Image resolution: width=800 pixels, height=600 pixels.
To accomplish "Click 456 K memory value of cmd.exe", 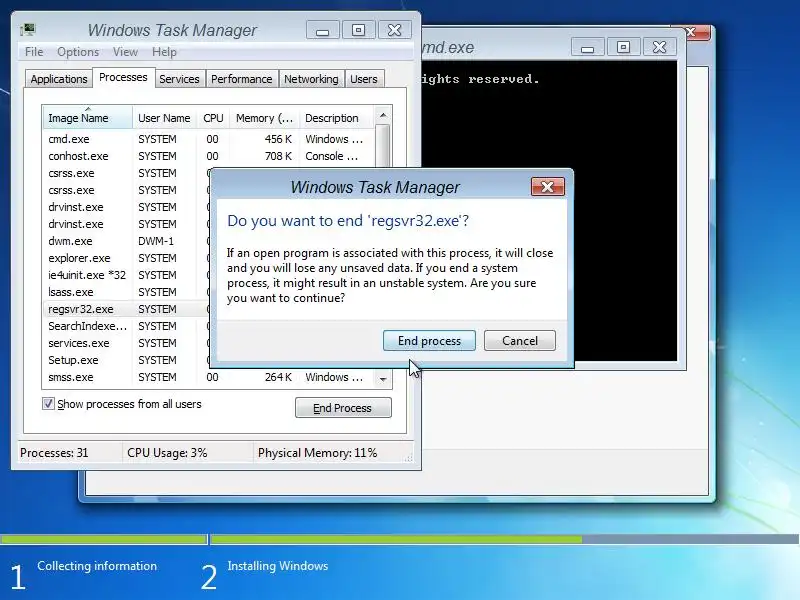I will pyautogui.click(x=278, y=139).
